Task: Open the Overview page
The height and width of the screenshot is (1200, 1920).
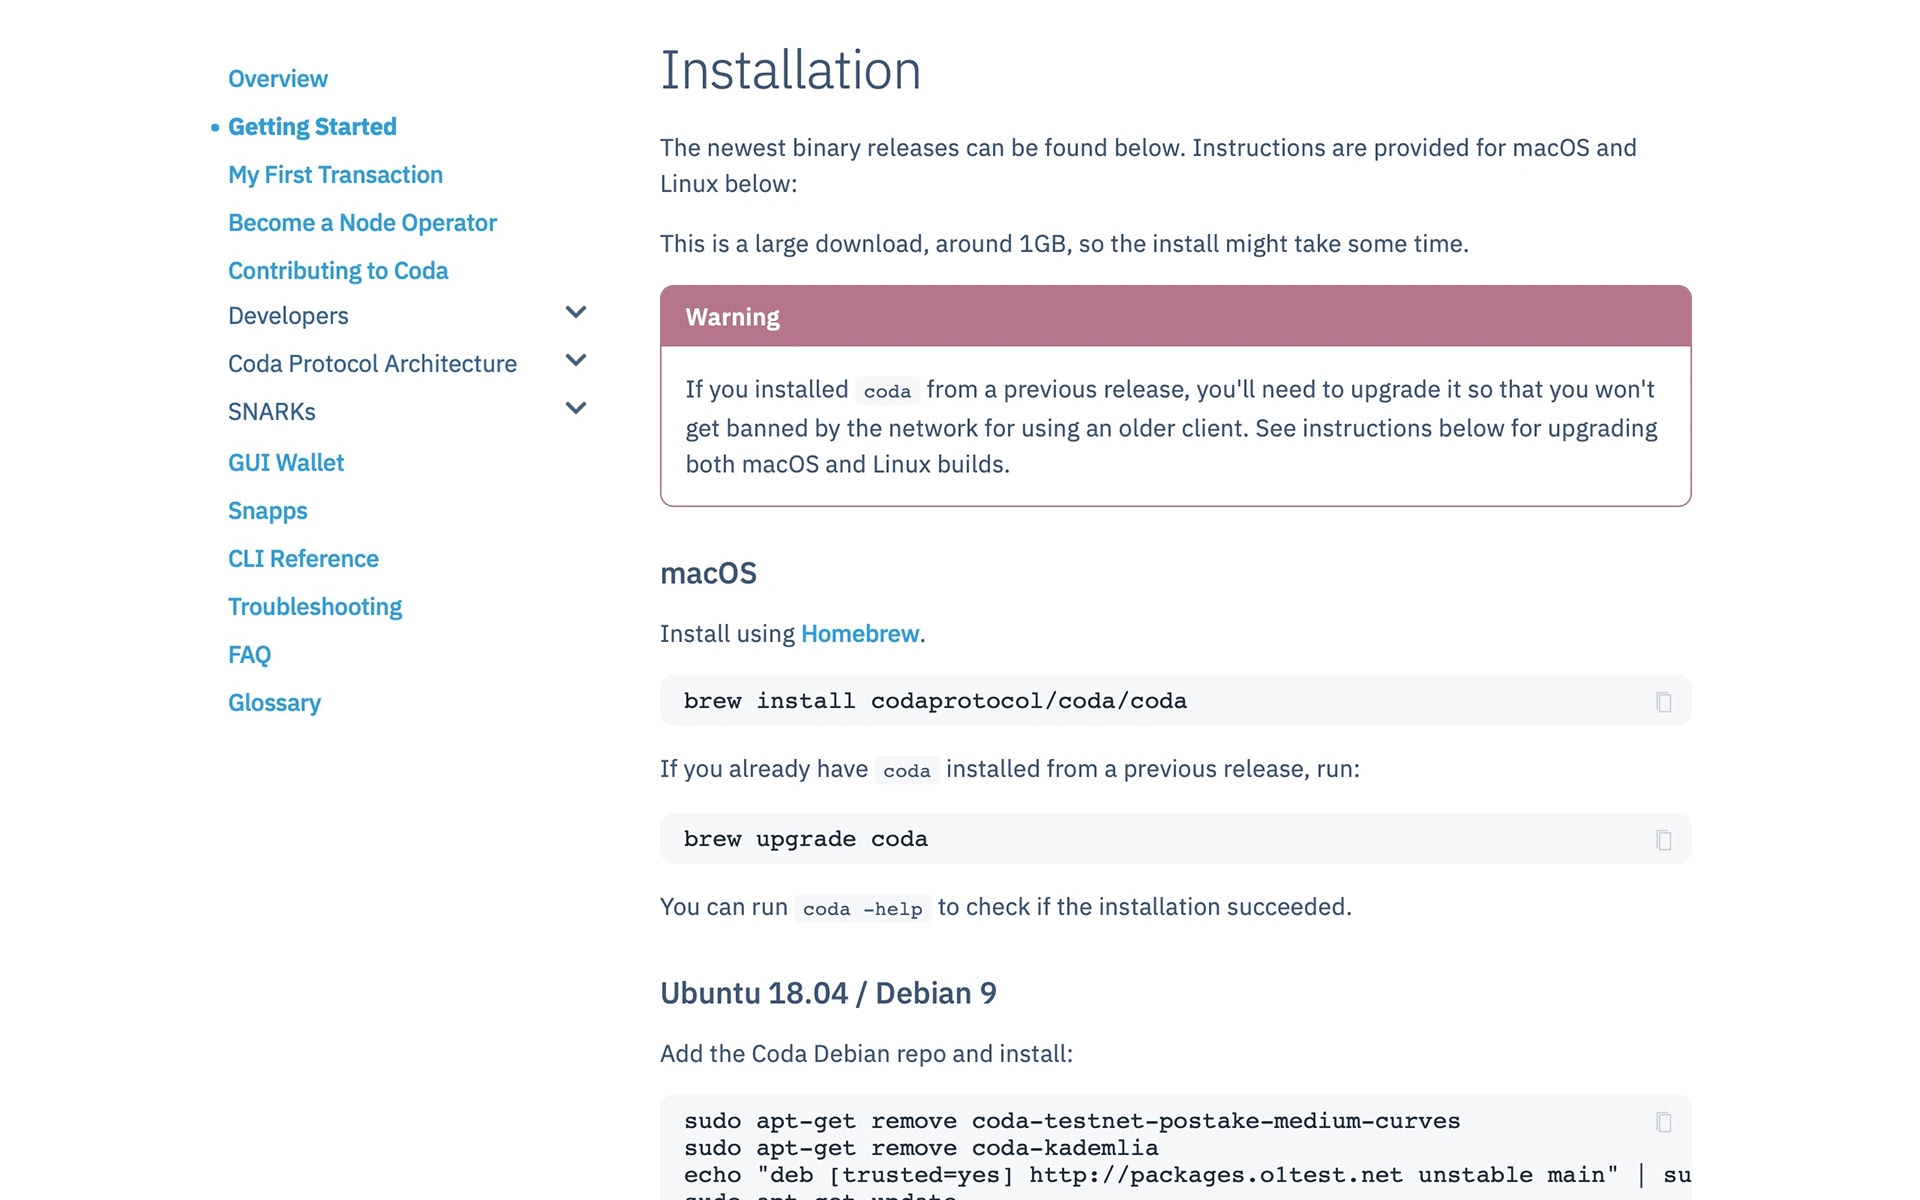Action: point(277,79)
